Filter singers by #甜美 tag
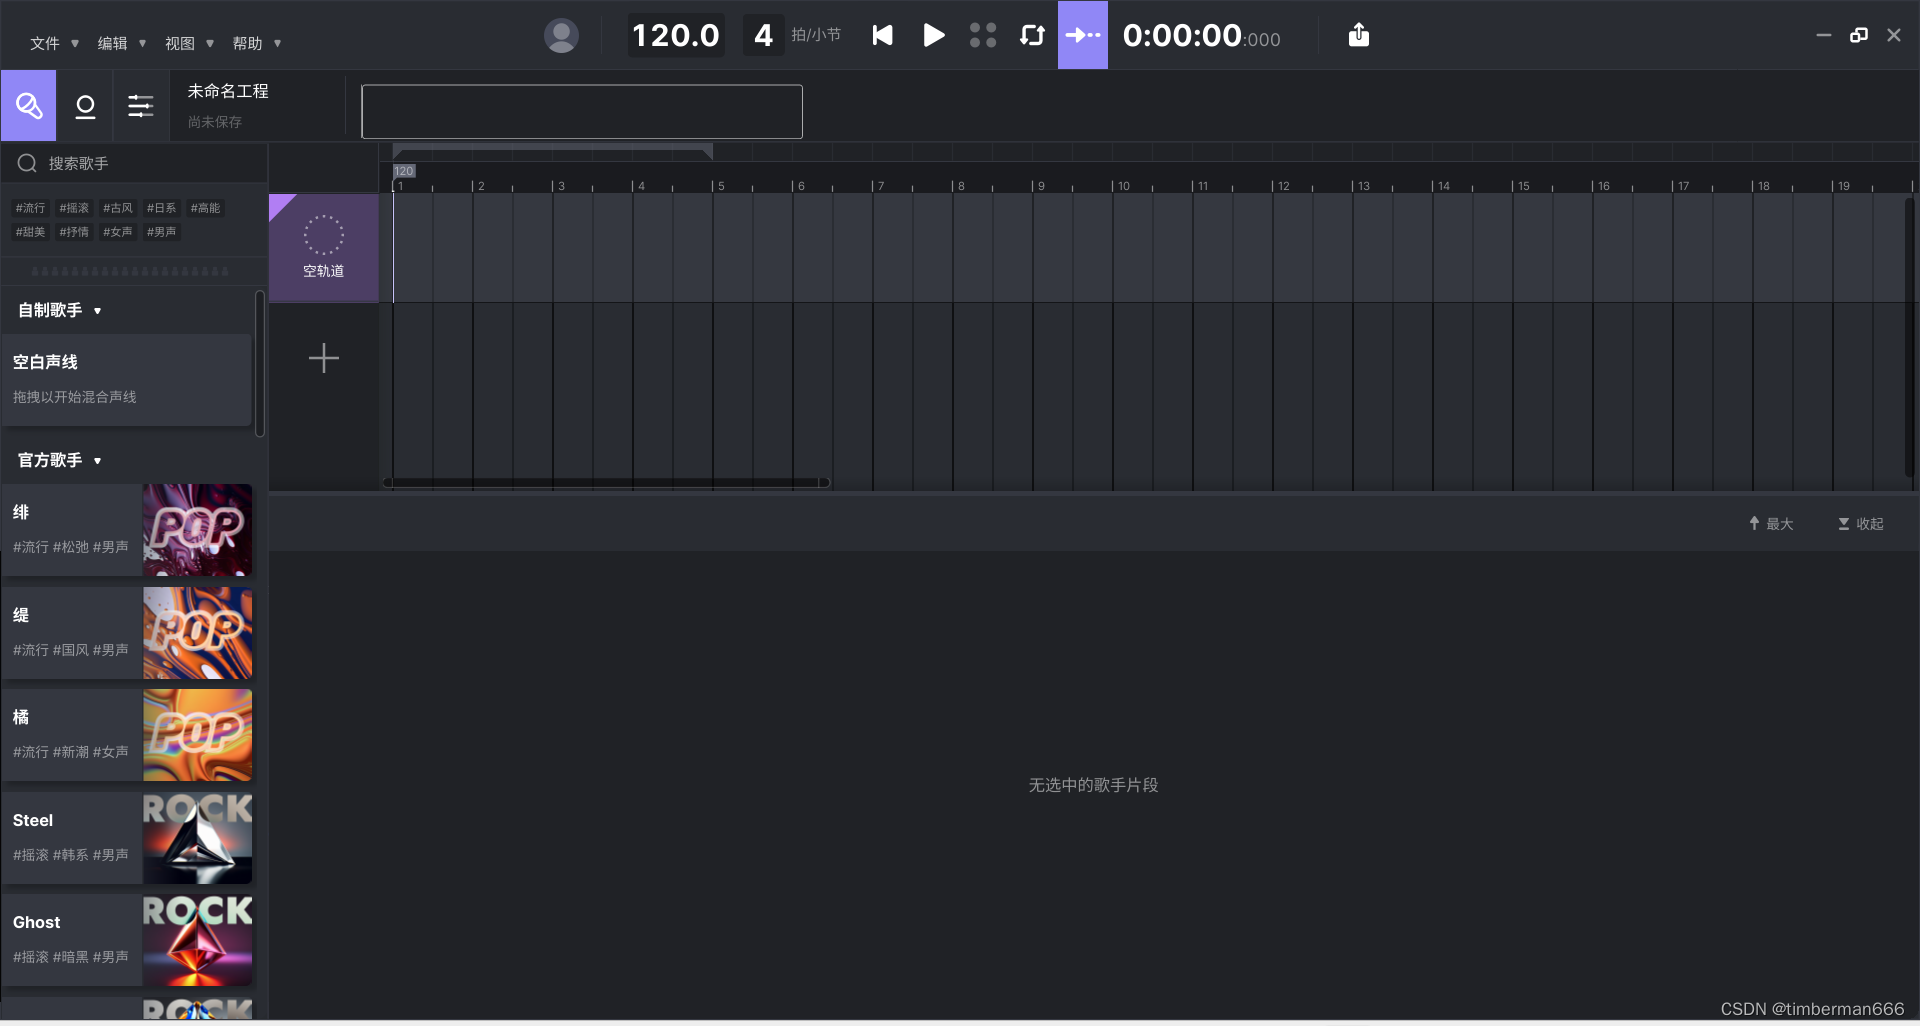The height and width of the screenshot is (1026, 1920). tap(30, 232)
